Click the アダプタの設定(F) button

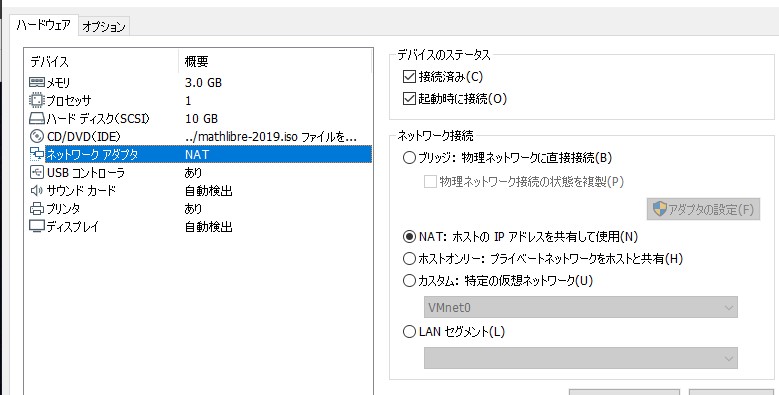click(703, 209)
